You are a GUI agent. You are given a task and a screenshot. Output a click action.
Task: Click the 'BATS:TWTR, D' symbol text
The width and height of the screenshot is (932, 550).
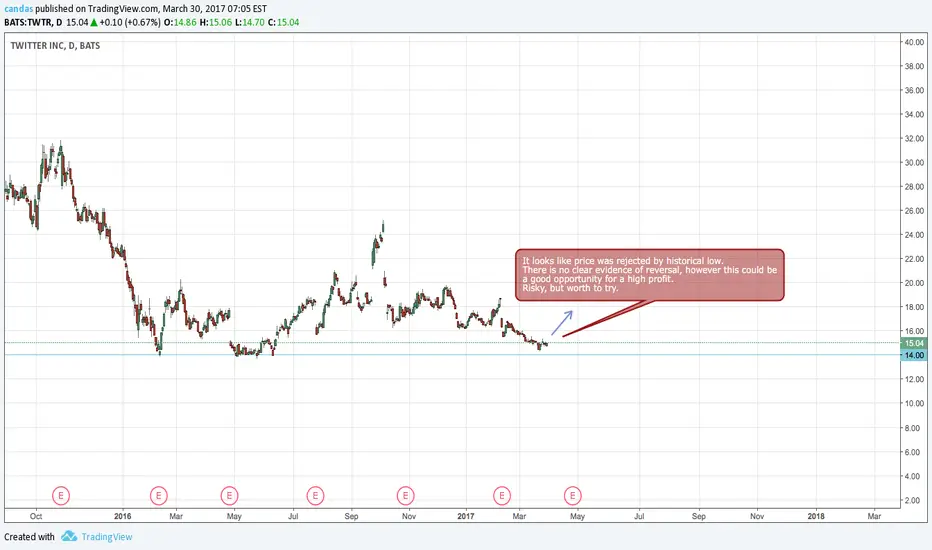click(x=33, y=23)
